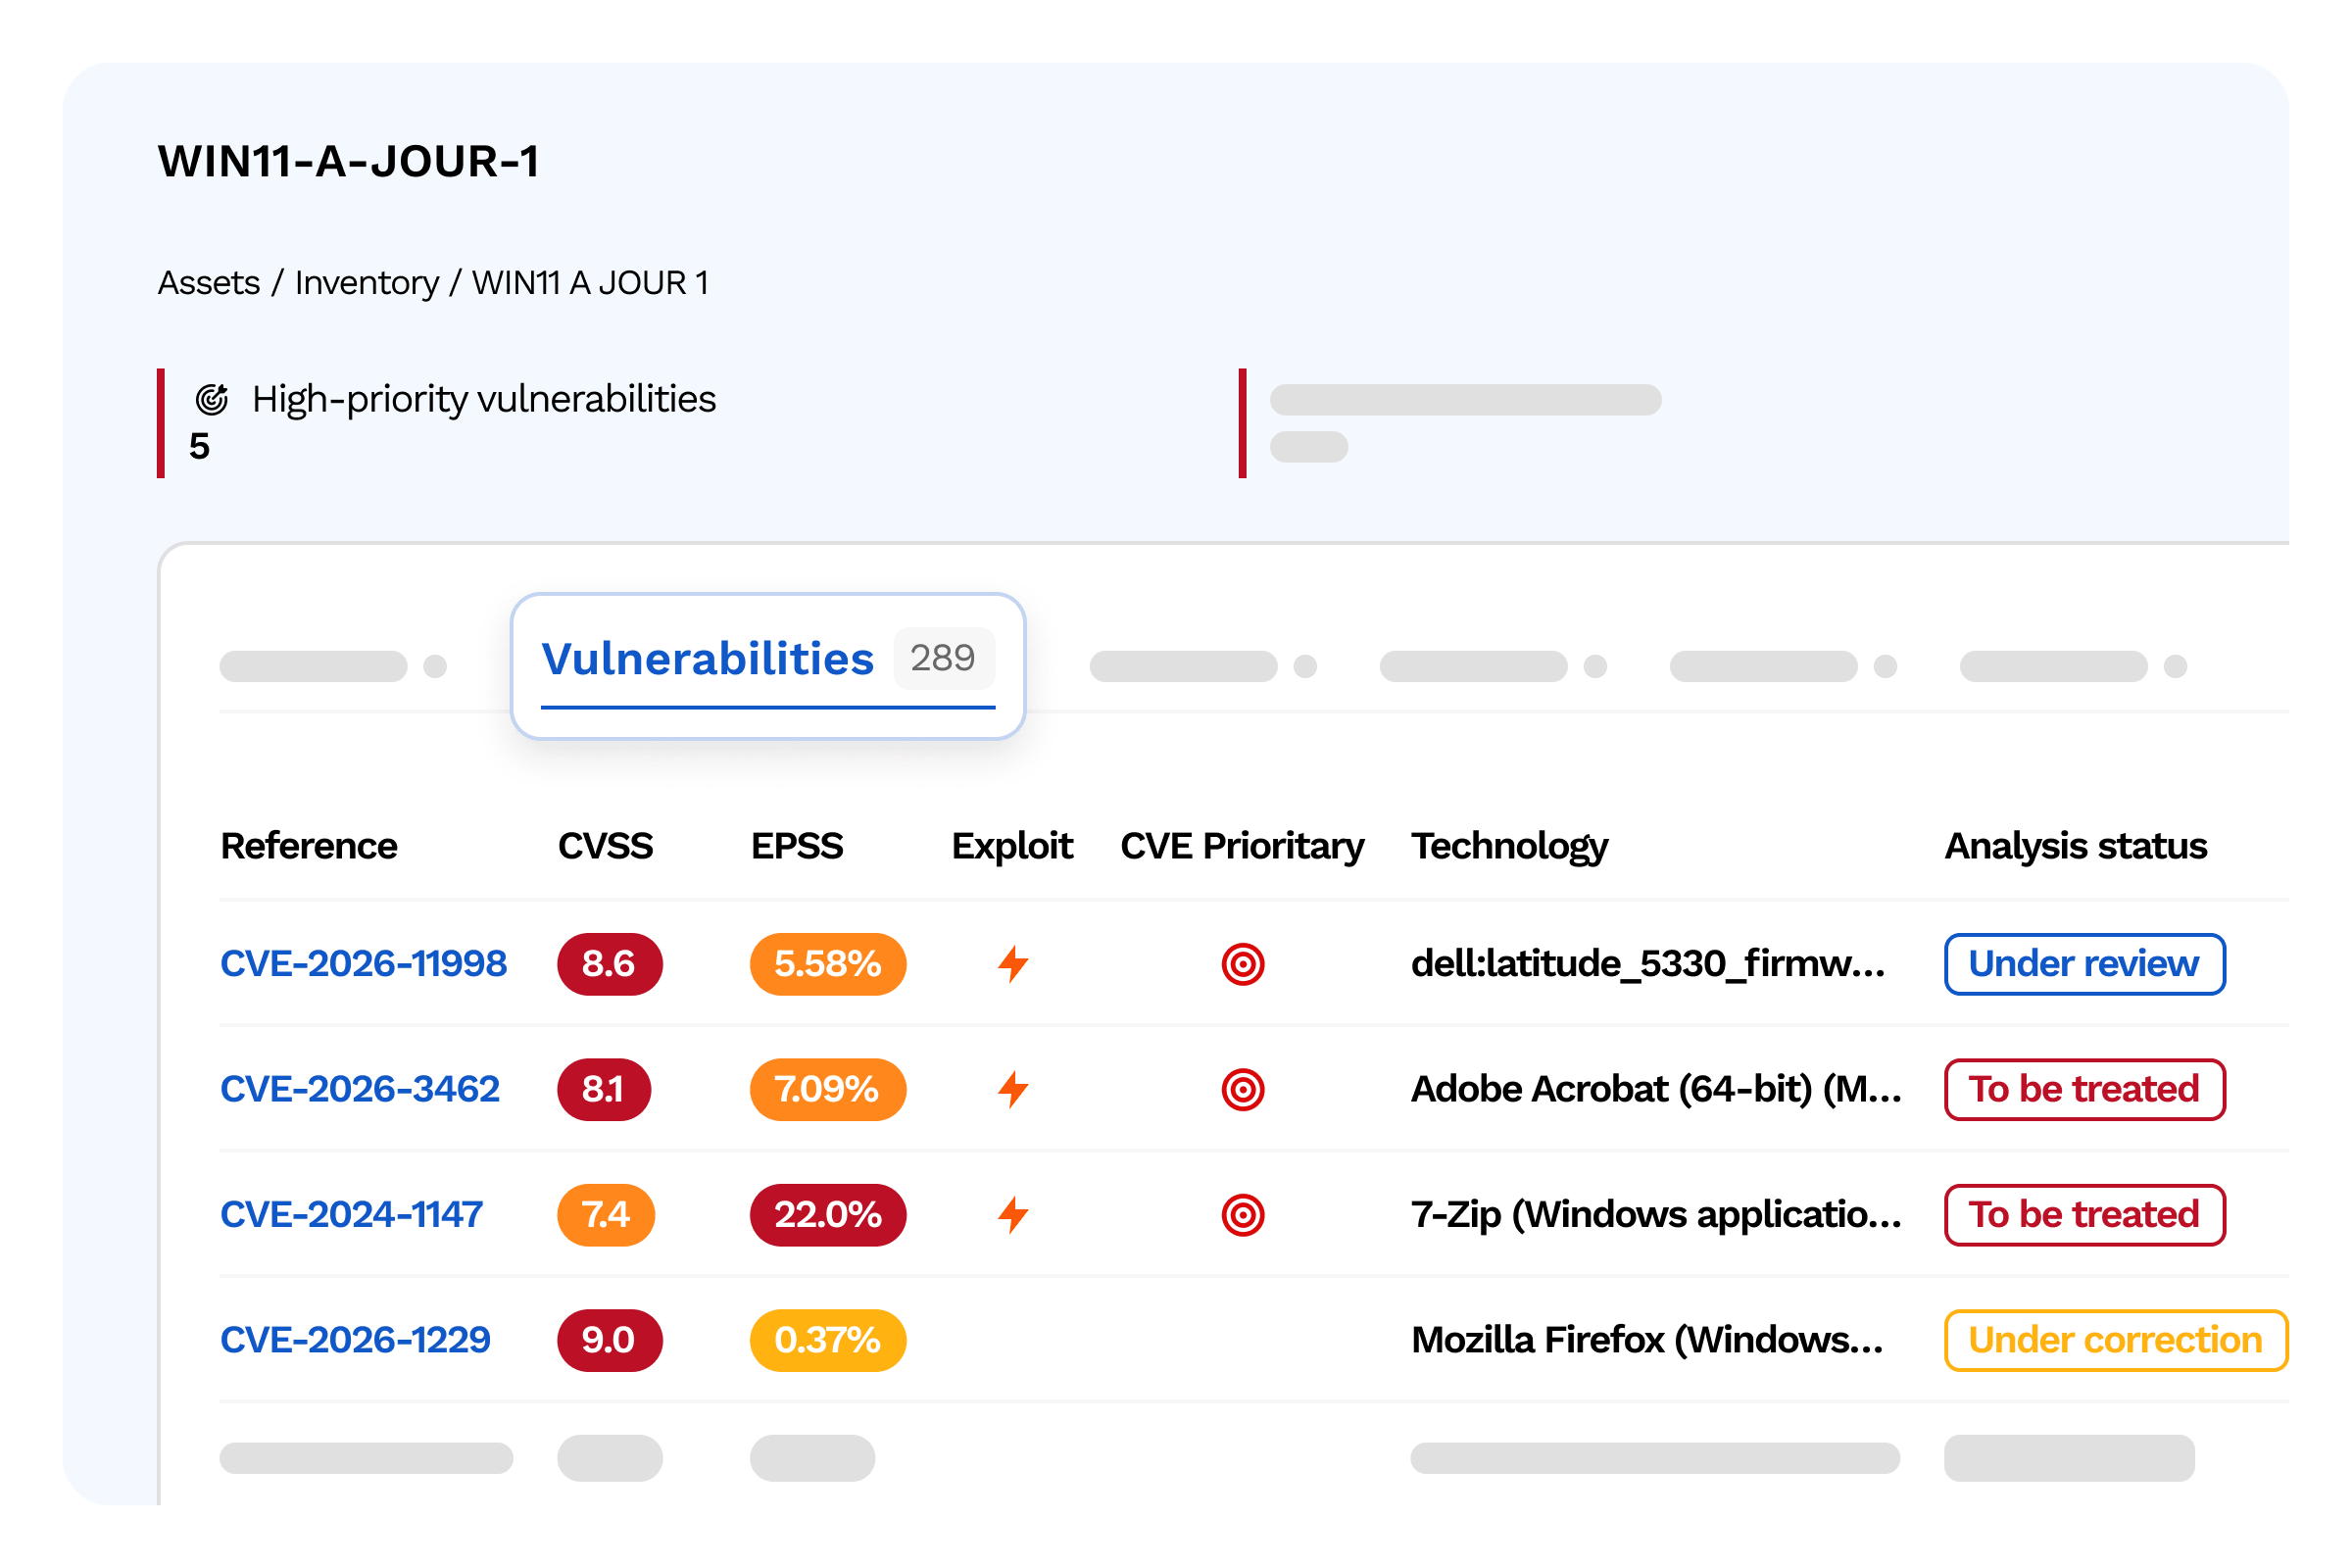The height and width of the screenshot is (1568, 2352).
Task: Open CVE-2026-3462 reference link
Action: pyautogui.click(x=359, y=1089)
